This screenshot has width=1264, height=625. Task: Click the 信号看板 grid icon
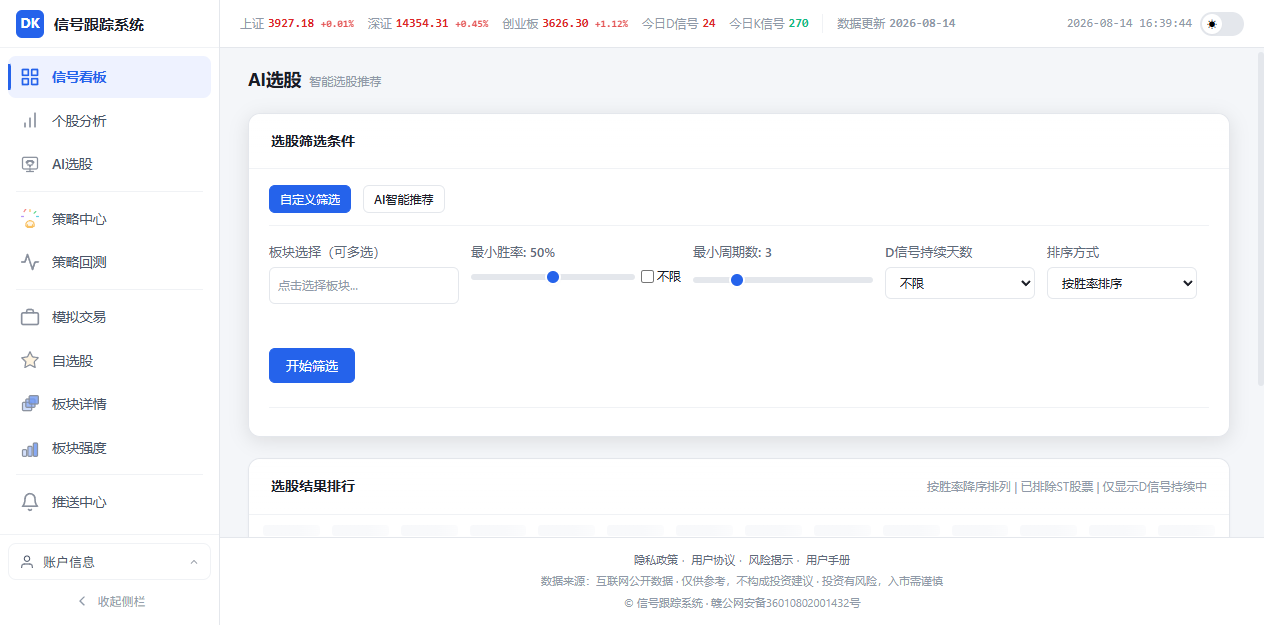(x=30, y=77)
